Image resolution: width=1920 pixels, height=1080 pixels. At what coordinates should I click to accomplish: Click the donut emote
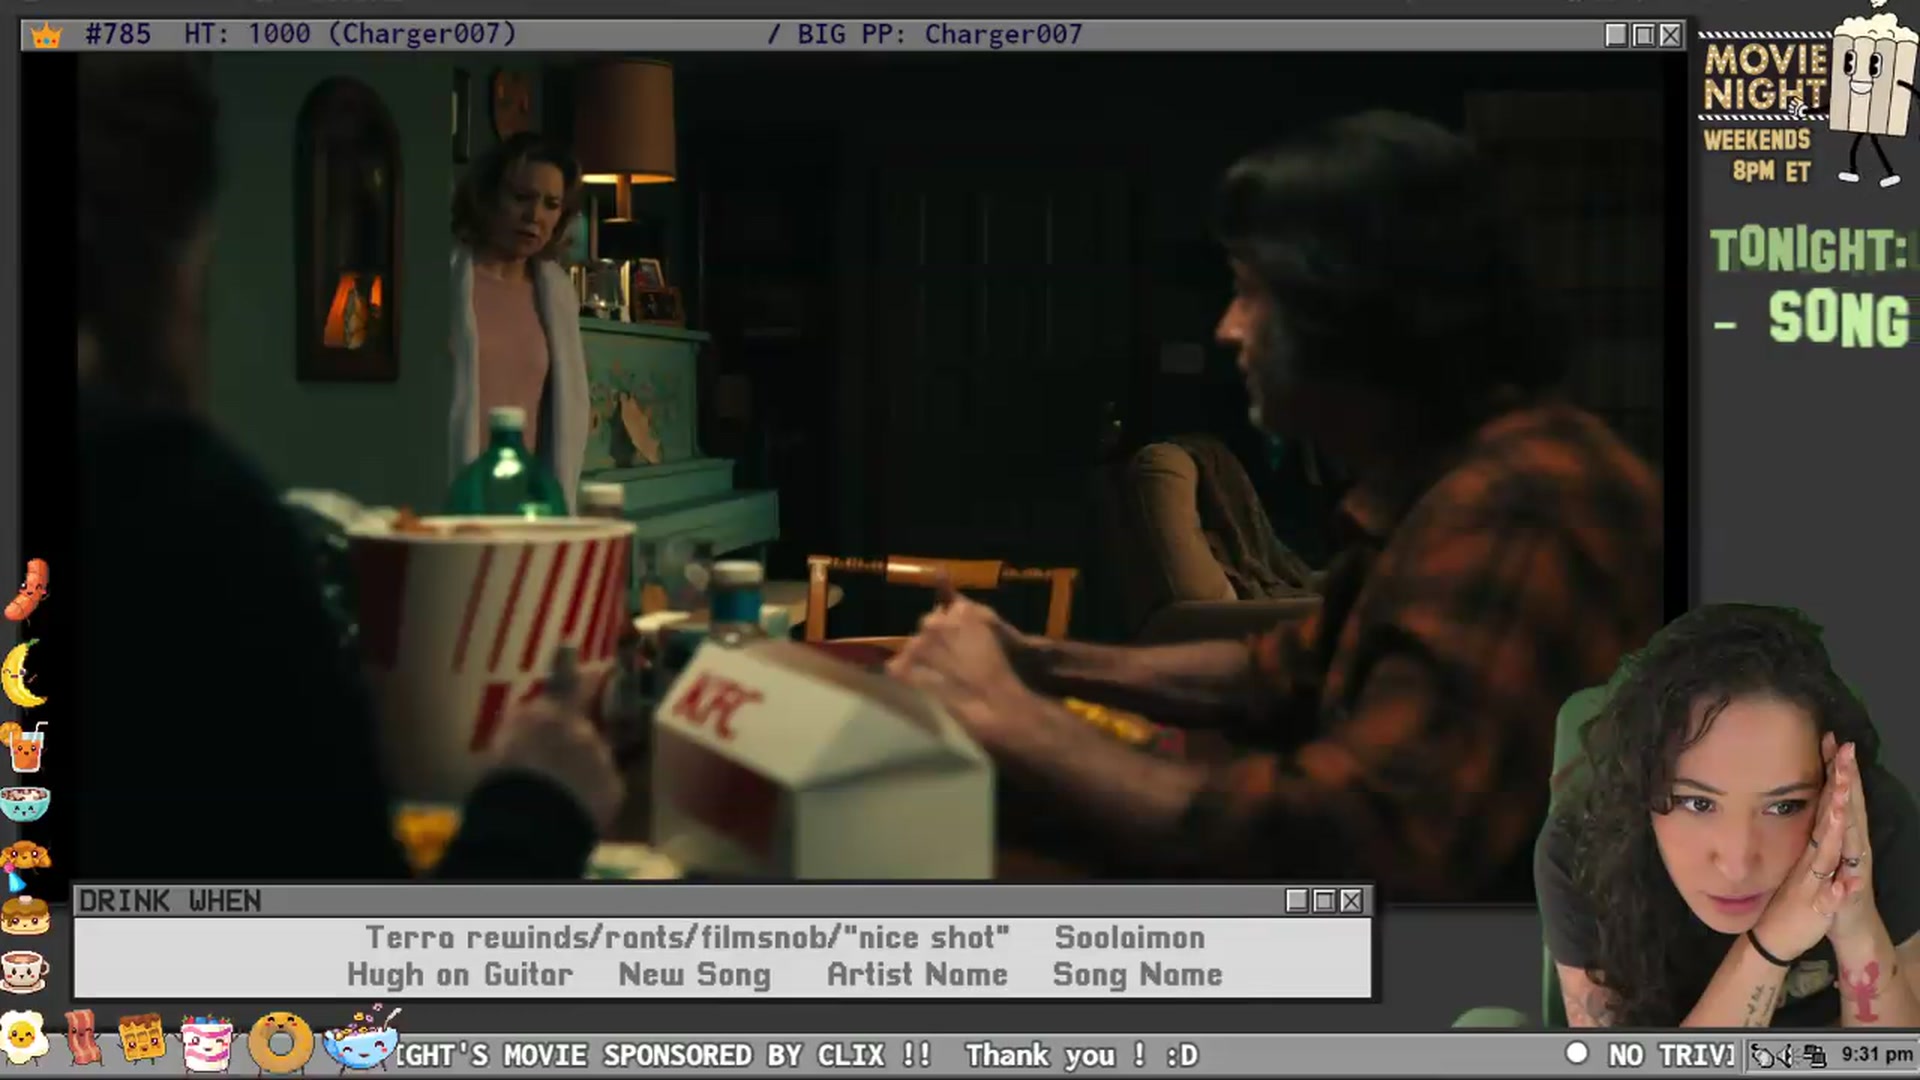click(281, 1043)
